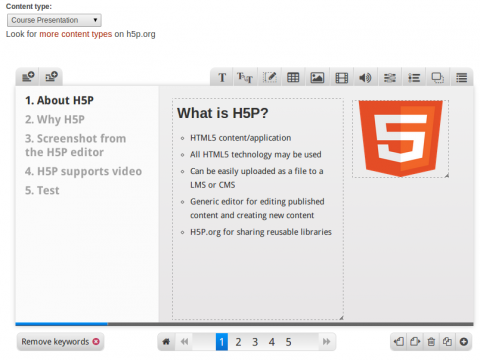Go to slide 5 in the pager

[288, 342]
